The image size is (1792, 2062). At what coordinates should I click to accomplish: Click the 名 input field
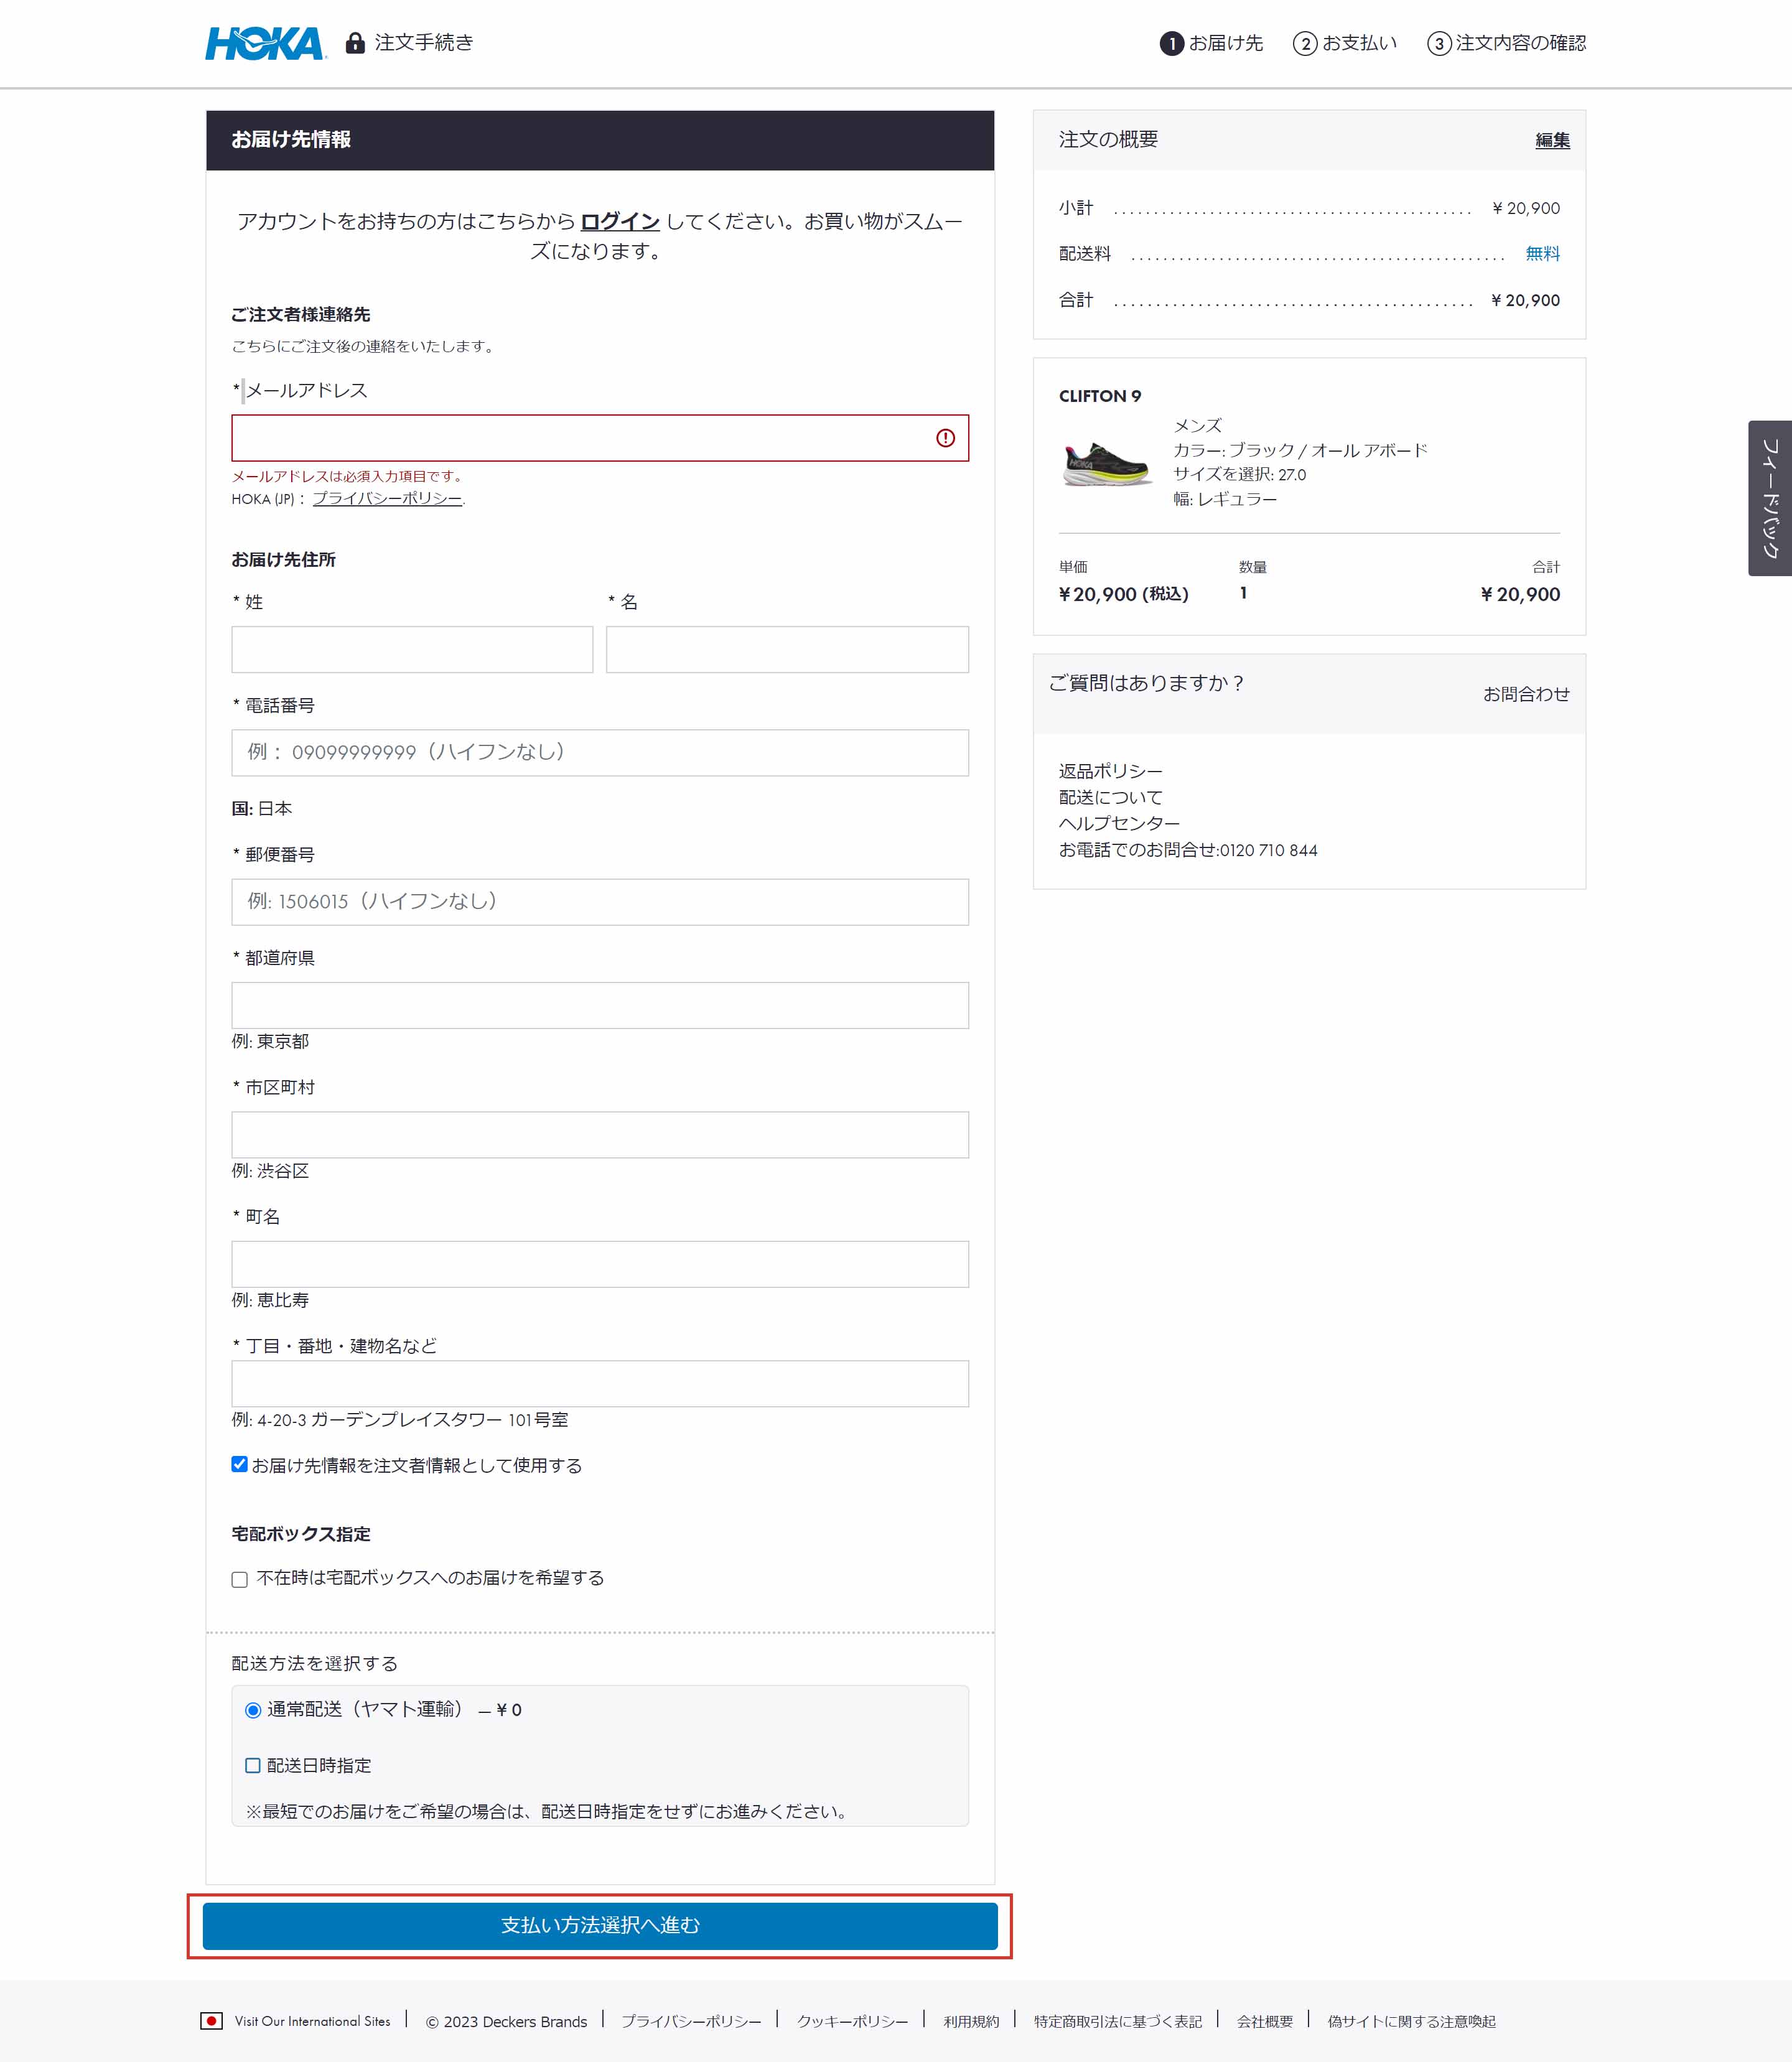pos(787,650)
